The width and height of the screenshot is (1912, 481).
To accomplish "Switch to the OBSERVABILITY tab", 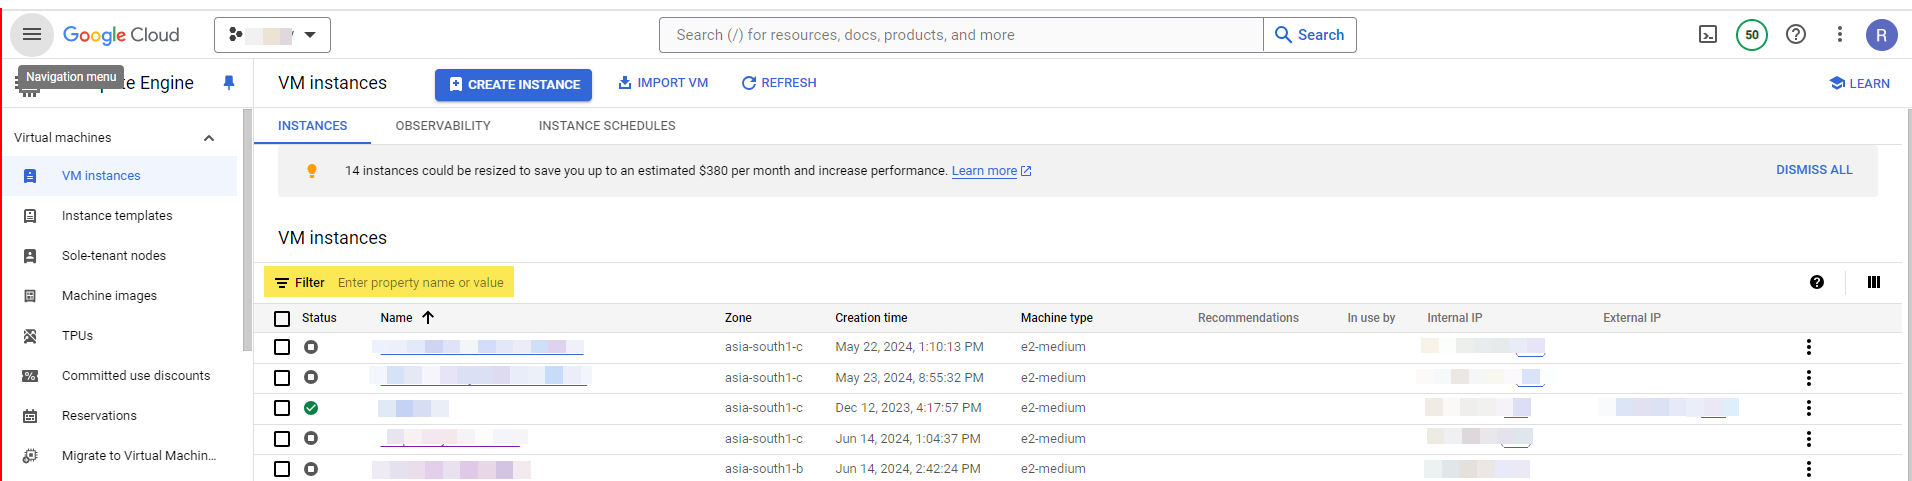I will pyautogui.click(x=443, y=126).
